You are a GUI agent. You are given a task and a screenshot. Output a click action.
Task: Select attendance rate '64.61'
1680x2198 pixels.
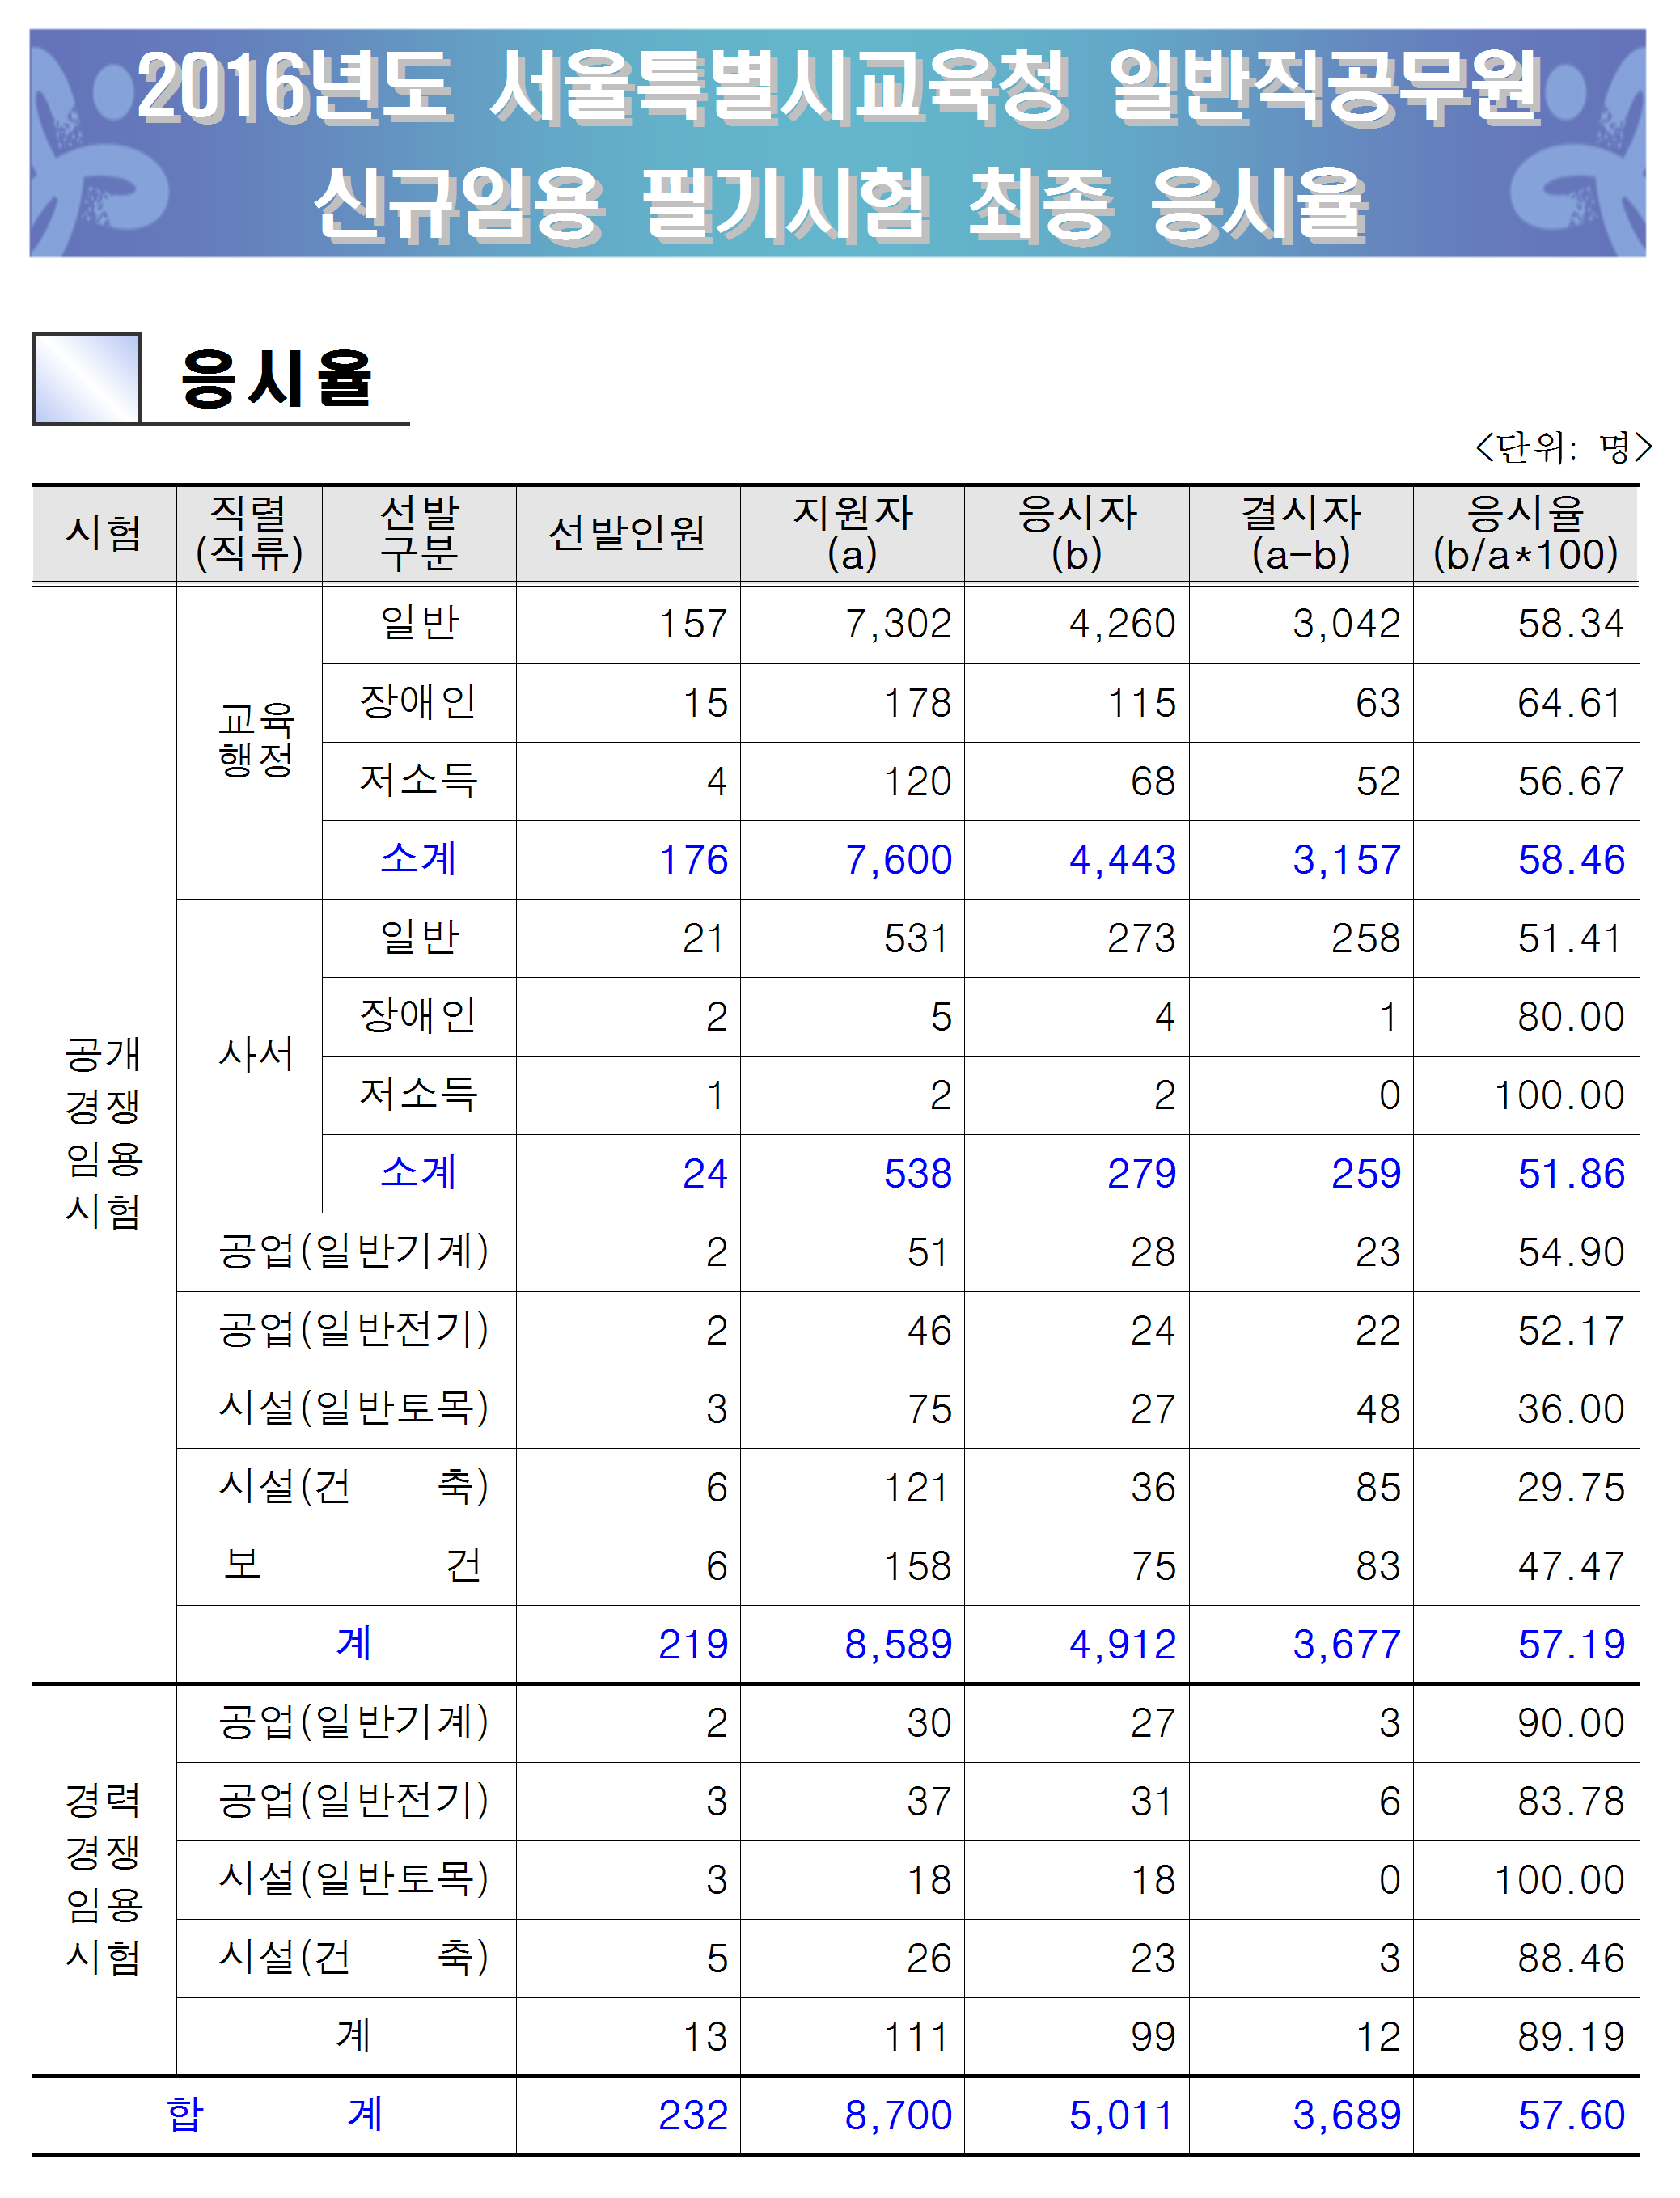pyautogui.click(x=1571, y=703)
